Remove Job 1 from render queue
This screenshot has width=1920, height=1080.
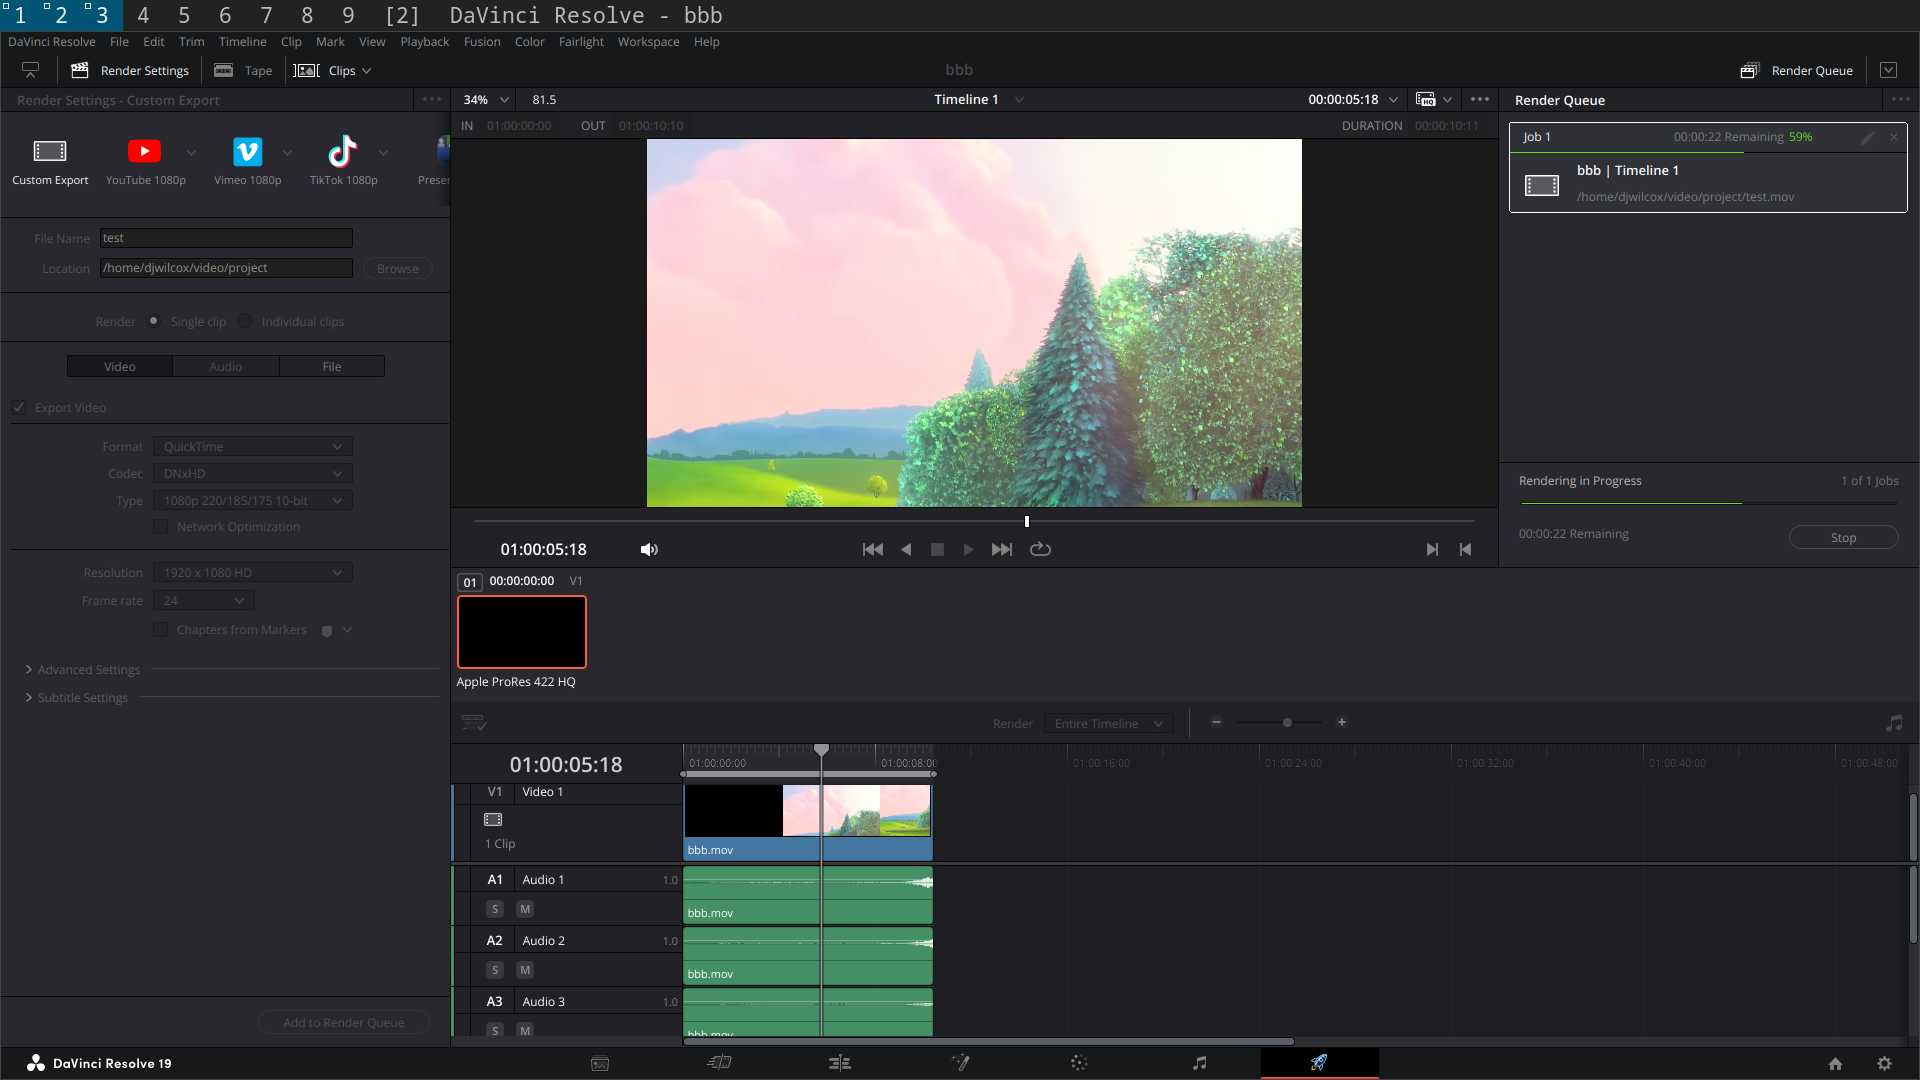click(x=1894, y=137)
